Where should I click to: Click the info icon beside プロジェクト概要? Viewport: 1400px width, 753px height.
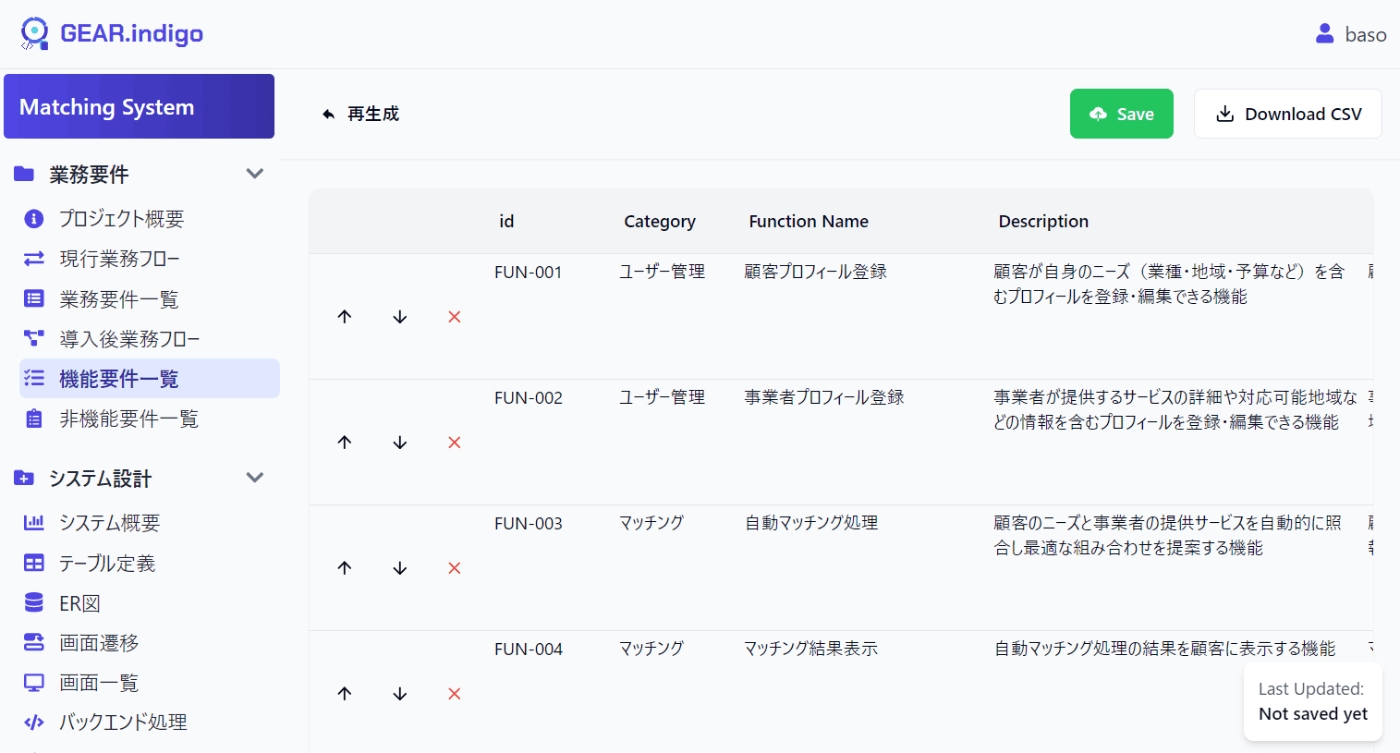coord(34,218)
